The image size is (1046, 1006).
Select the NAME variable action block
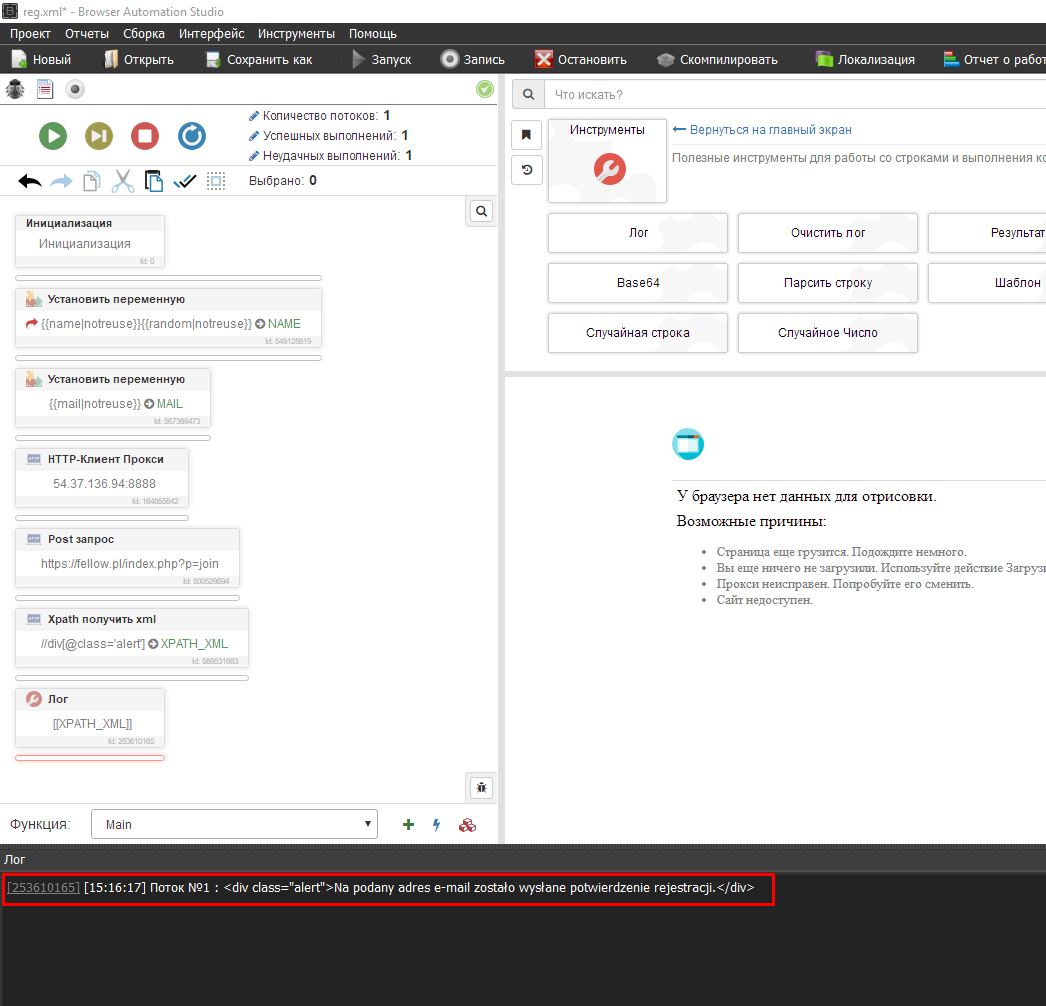point(168,318)
